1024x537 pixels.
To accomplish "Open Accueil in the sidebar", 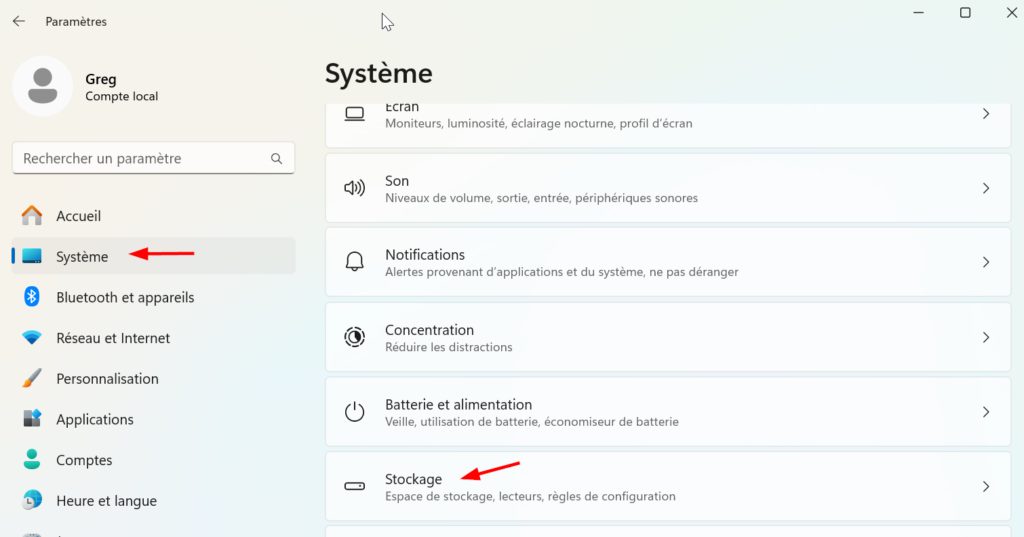I will pyautogui.click(x=153, y=216).
